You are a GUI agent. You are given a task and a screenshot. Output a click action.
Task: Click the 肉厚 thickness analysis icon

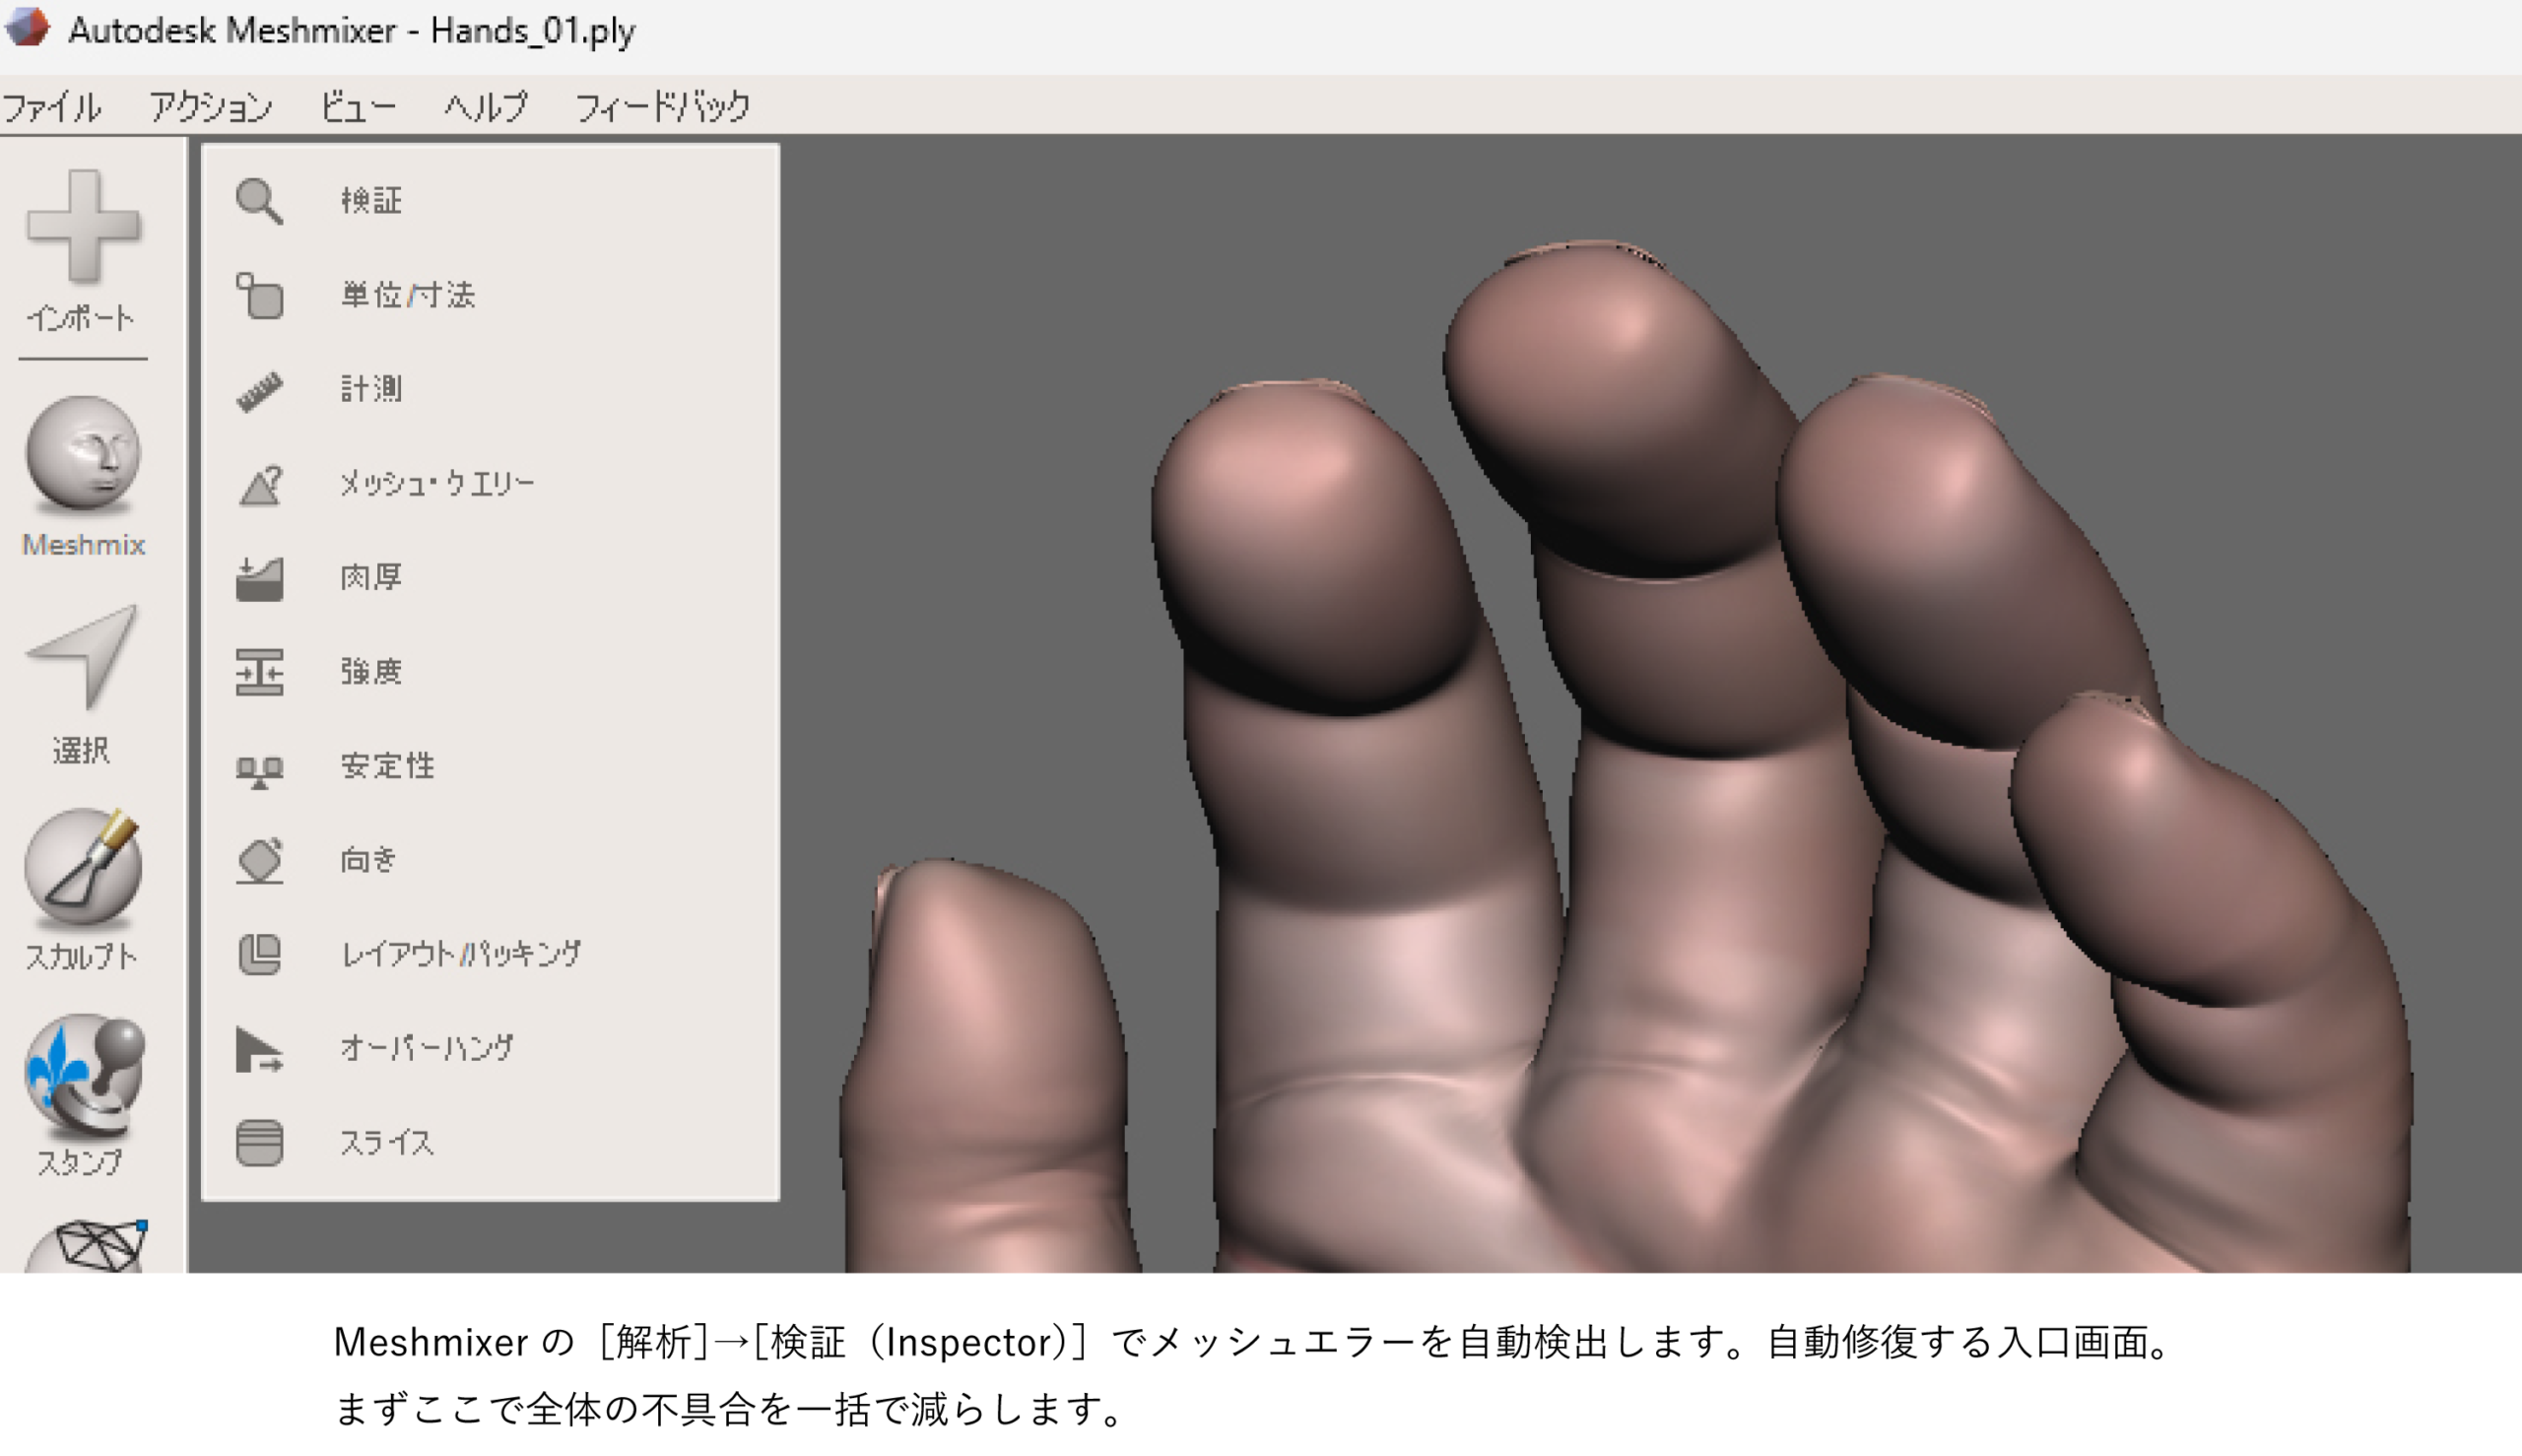(259, 578)
